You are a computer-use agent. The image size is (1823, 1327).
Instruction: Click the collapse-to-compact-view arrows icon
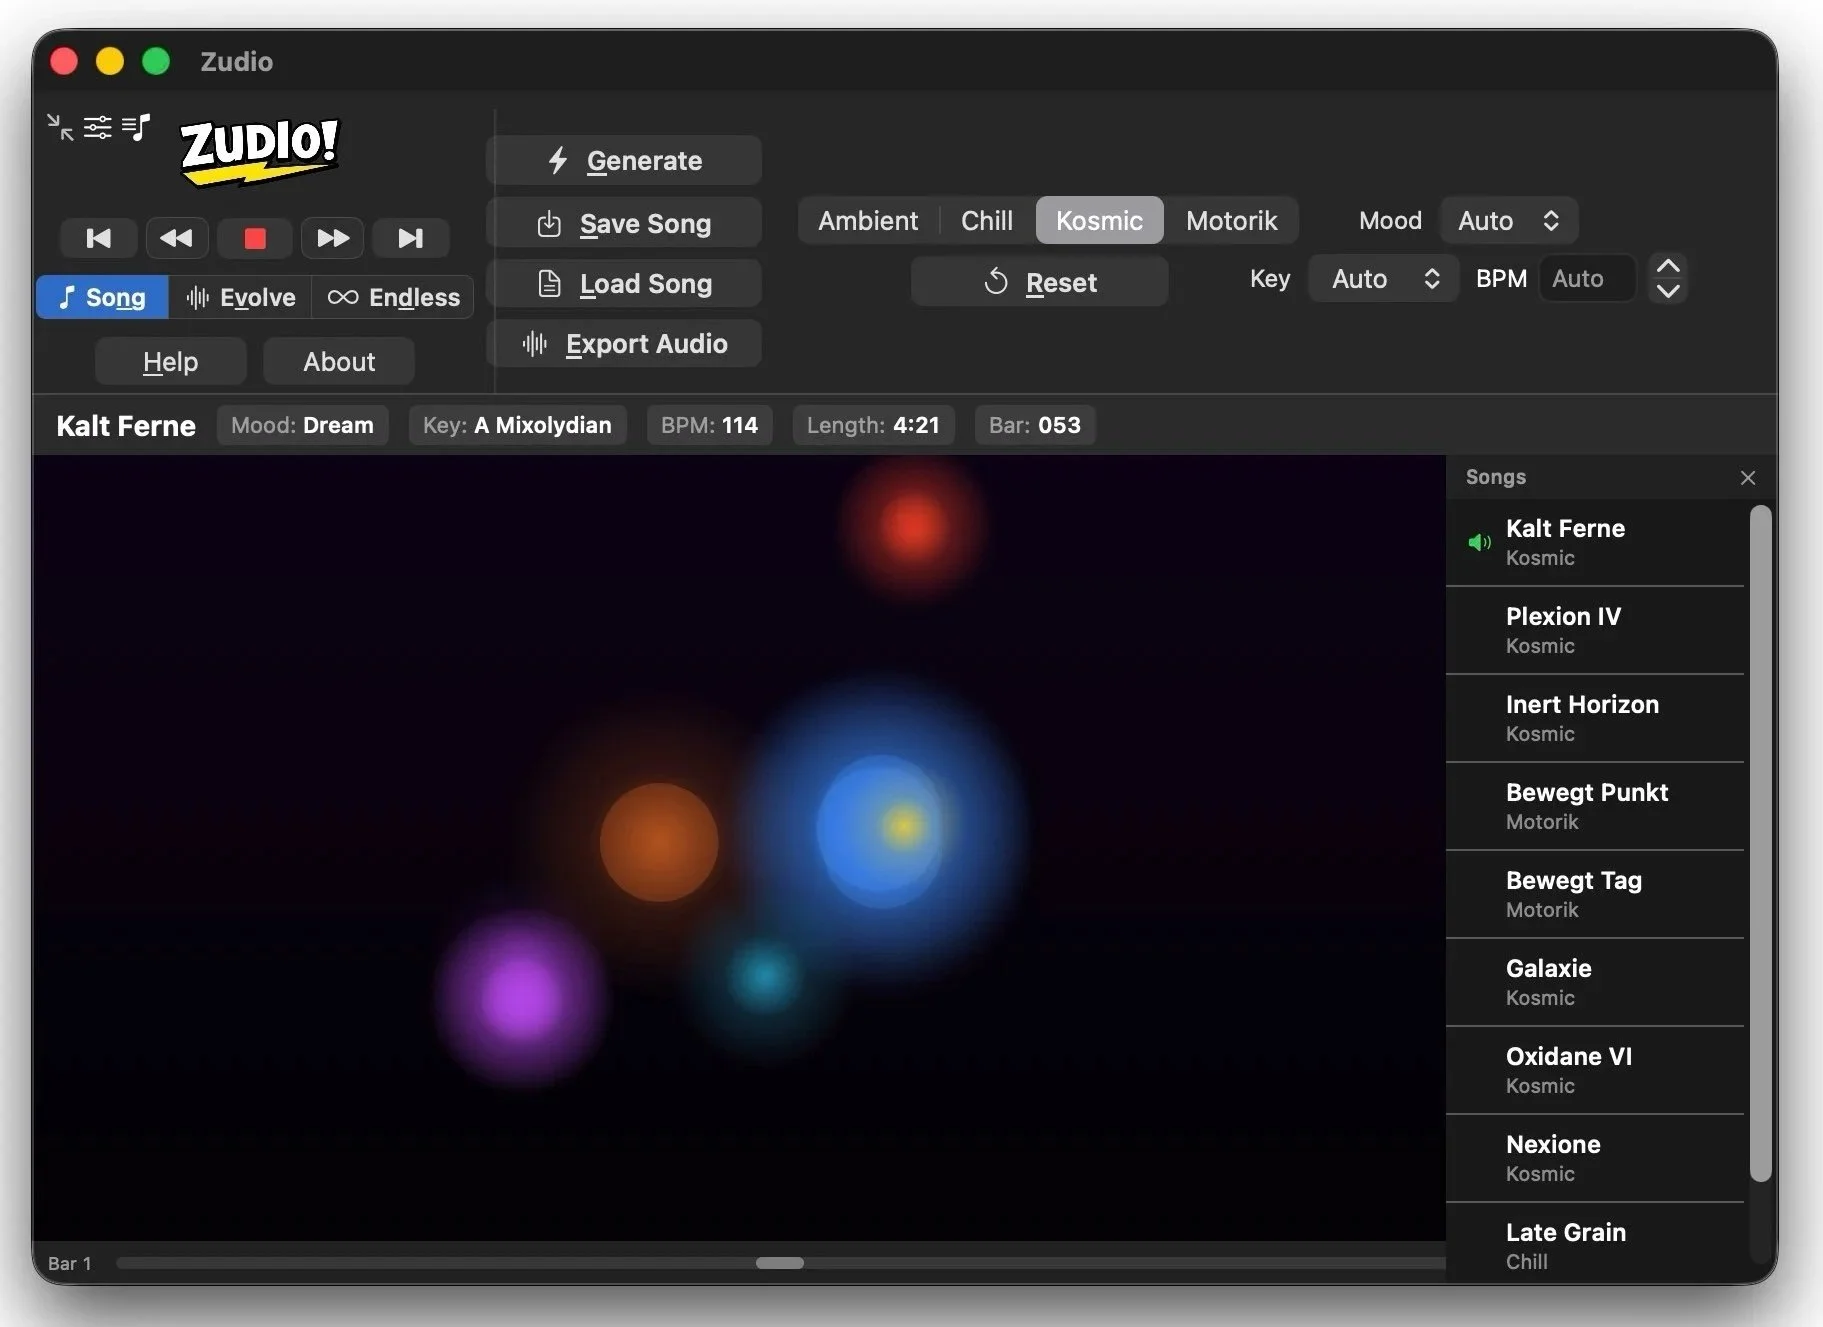point(58,127)
